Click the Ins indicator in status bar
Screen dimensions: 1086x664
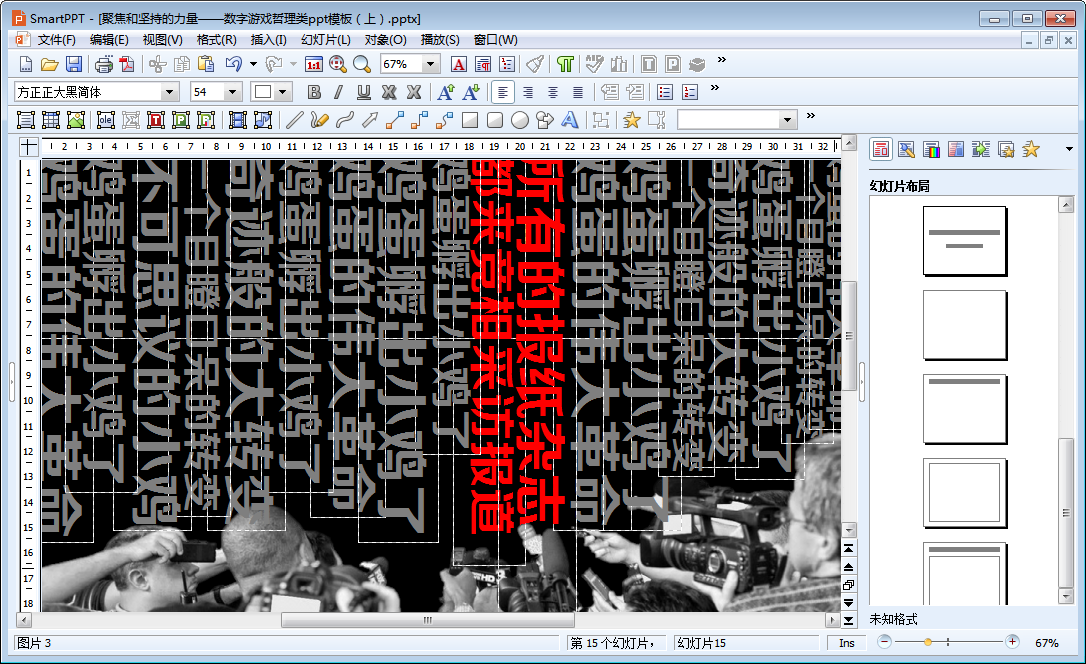pyautogui.click(x=847, y=643)
